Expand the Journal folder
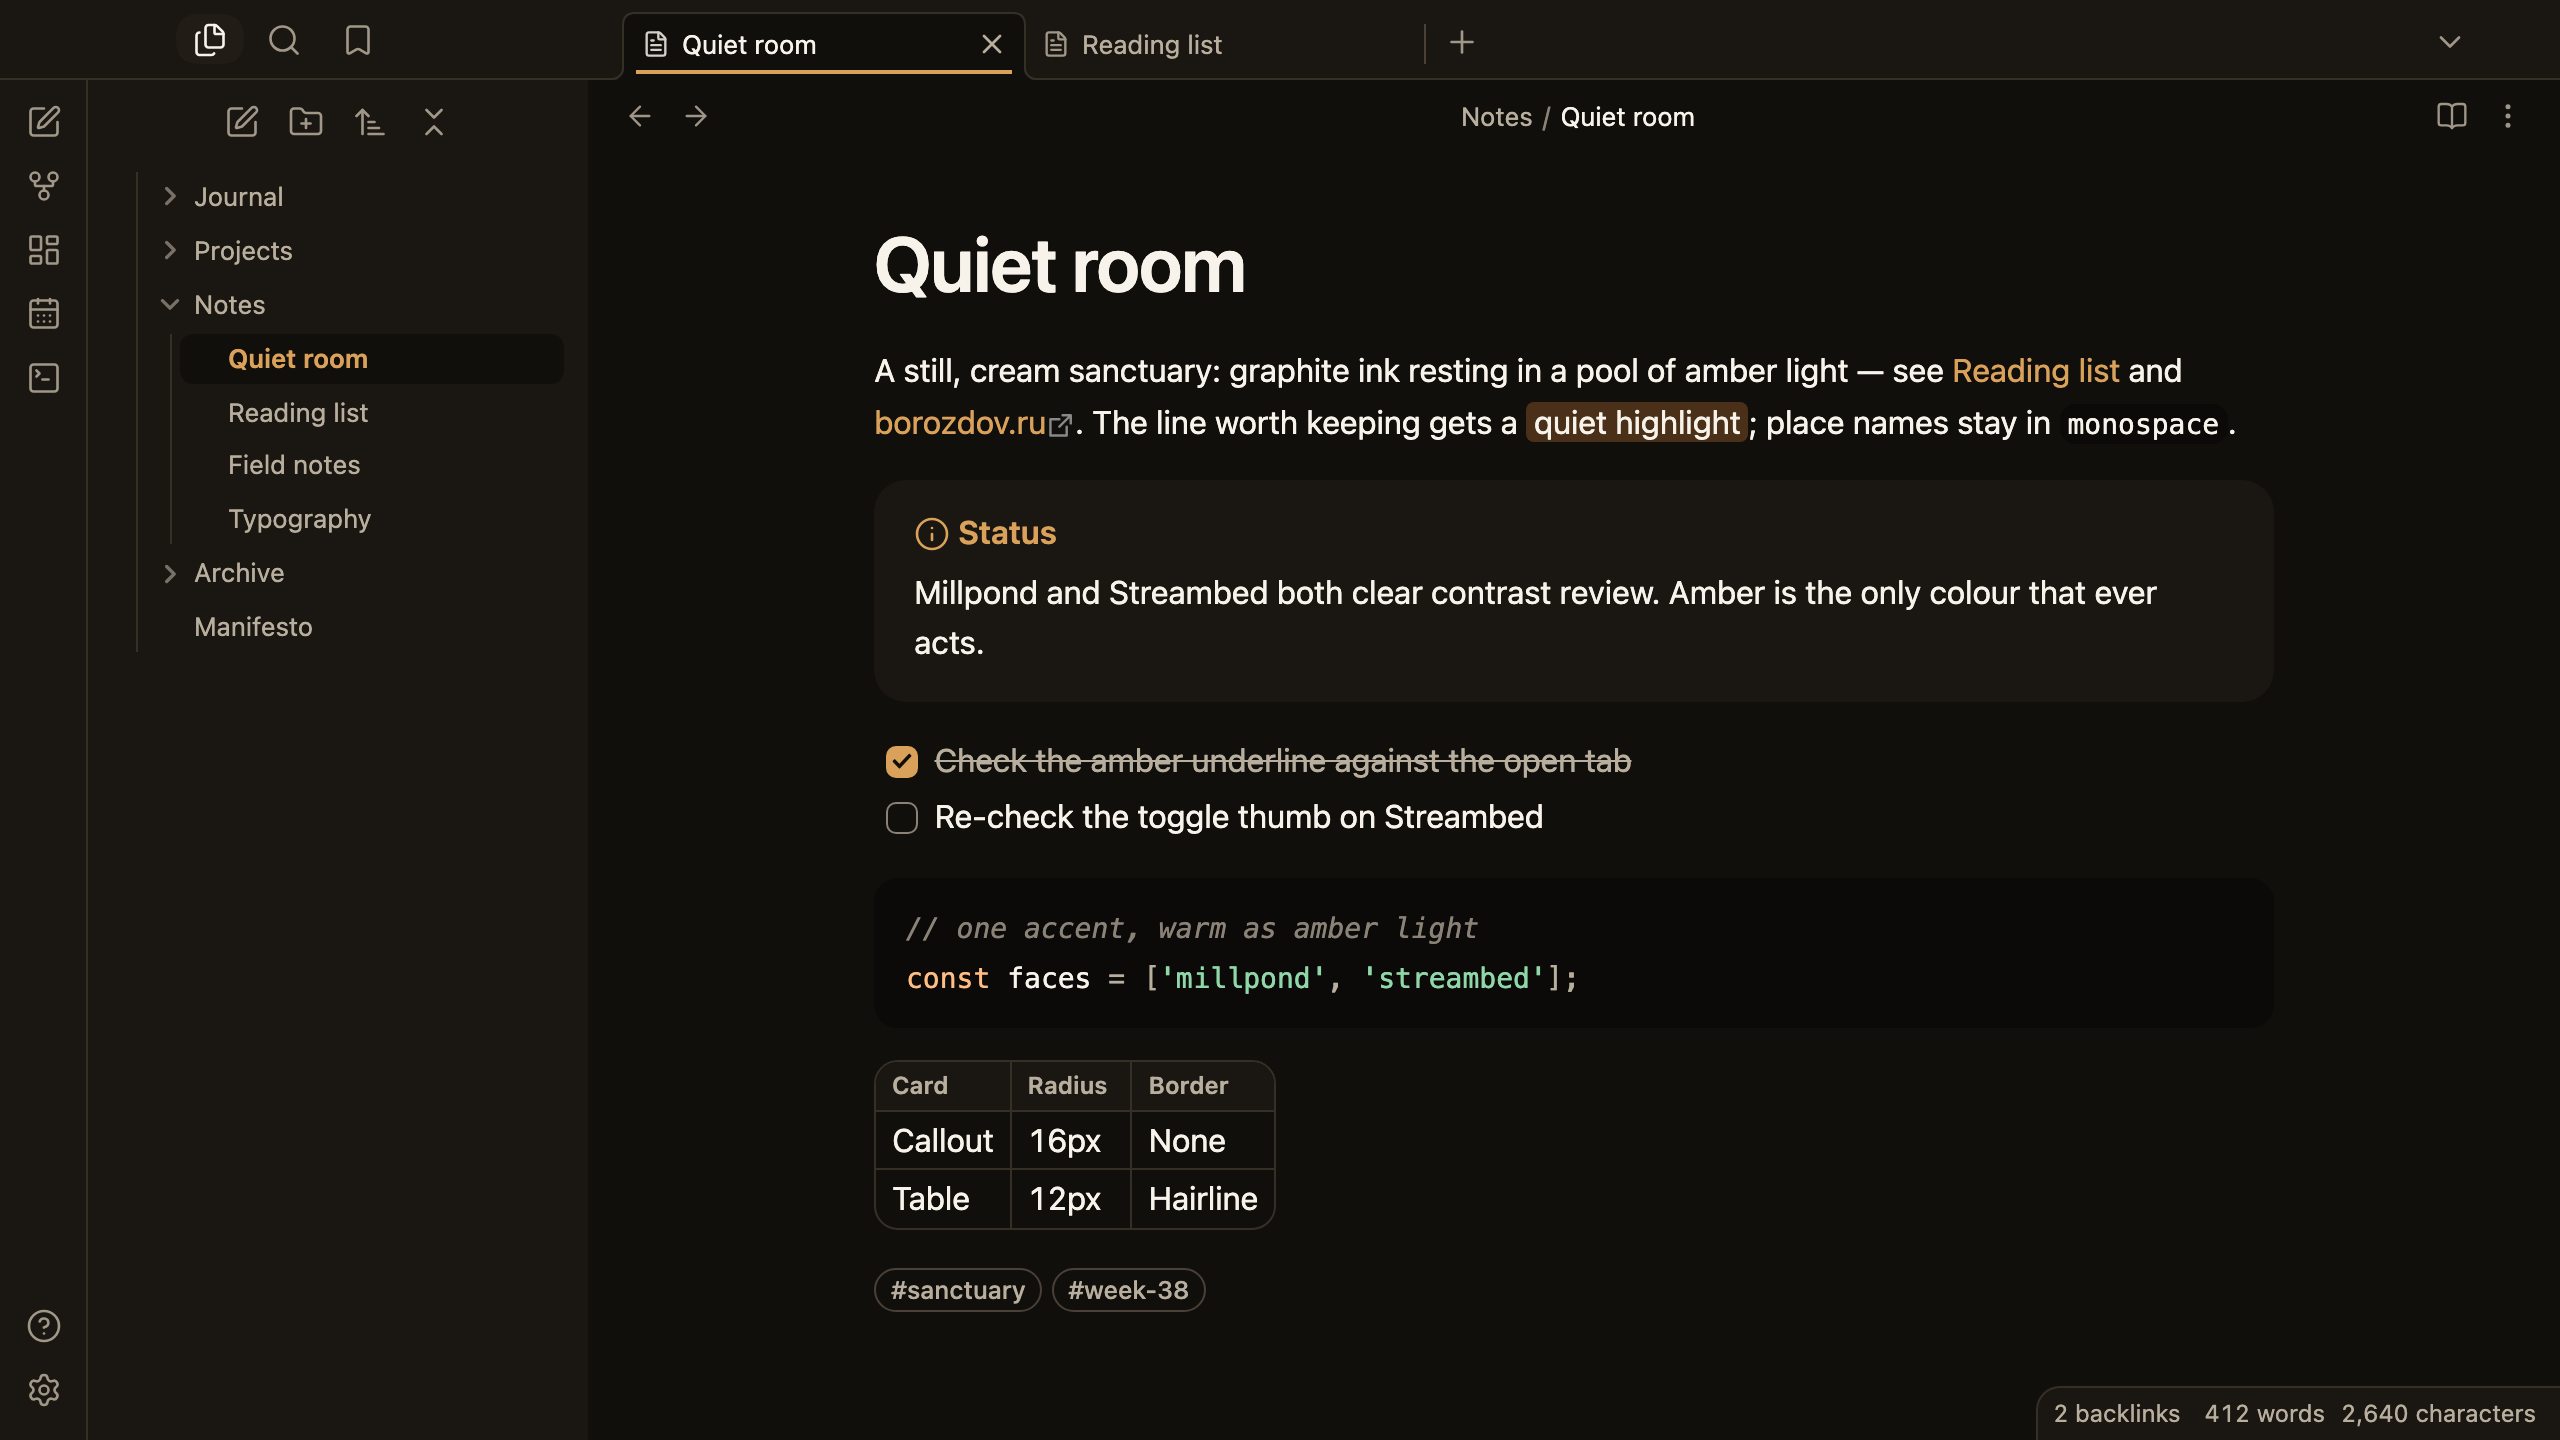 click(x=170, y=197)
